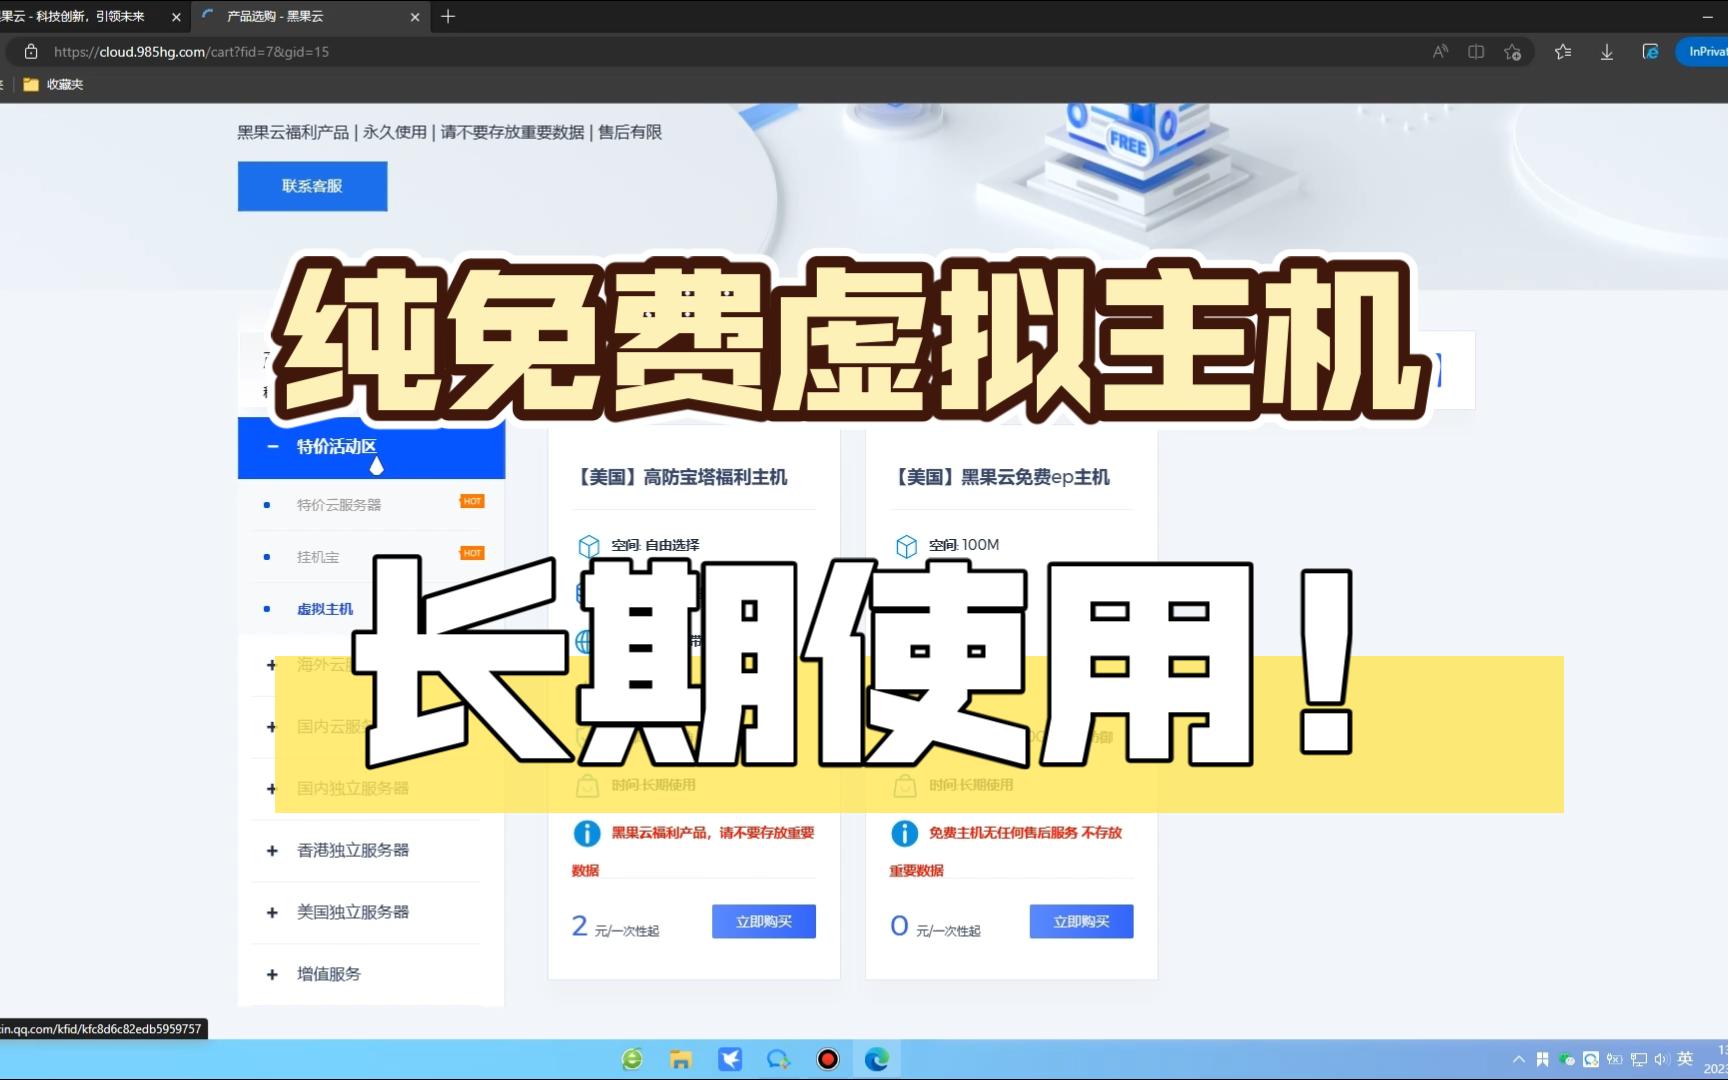Click 【美国】黑果云免费ep主机 title
This screenshot has width=1728, height=1080.
tap(1000, 477)
